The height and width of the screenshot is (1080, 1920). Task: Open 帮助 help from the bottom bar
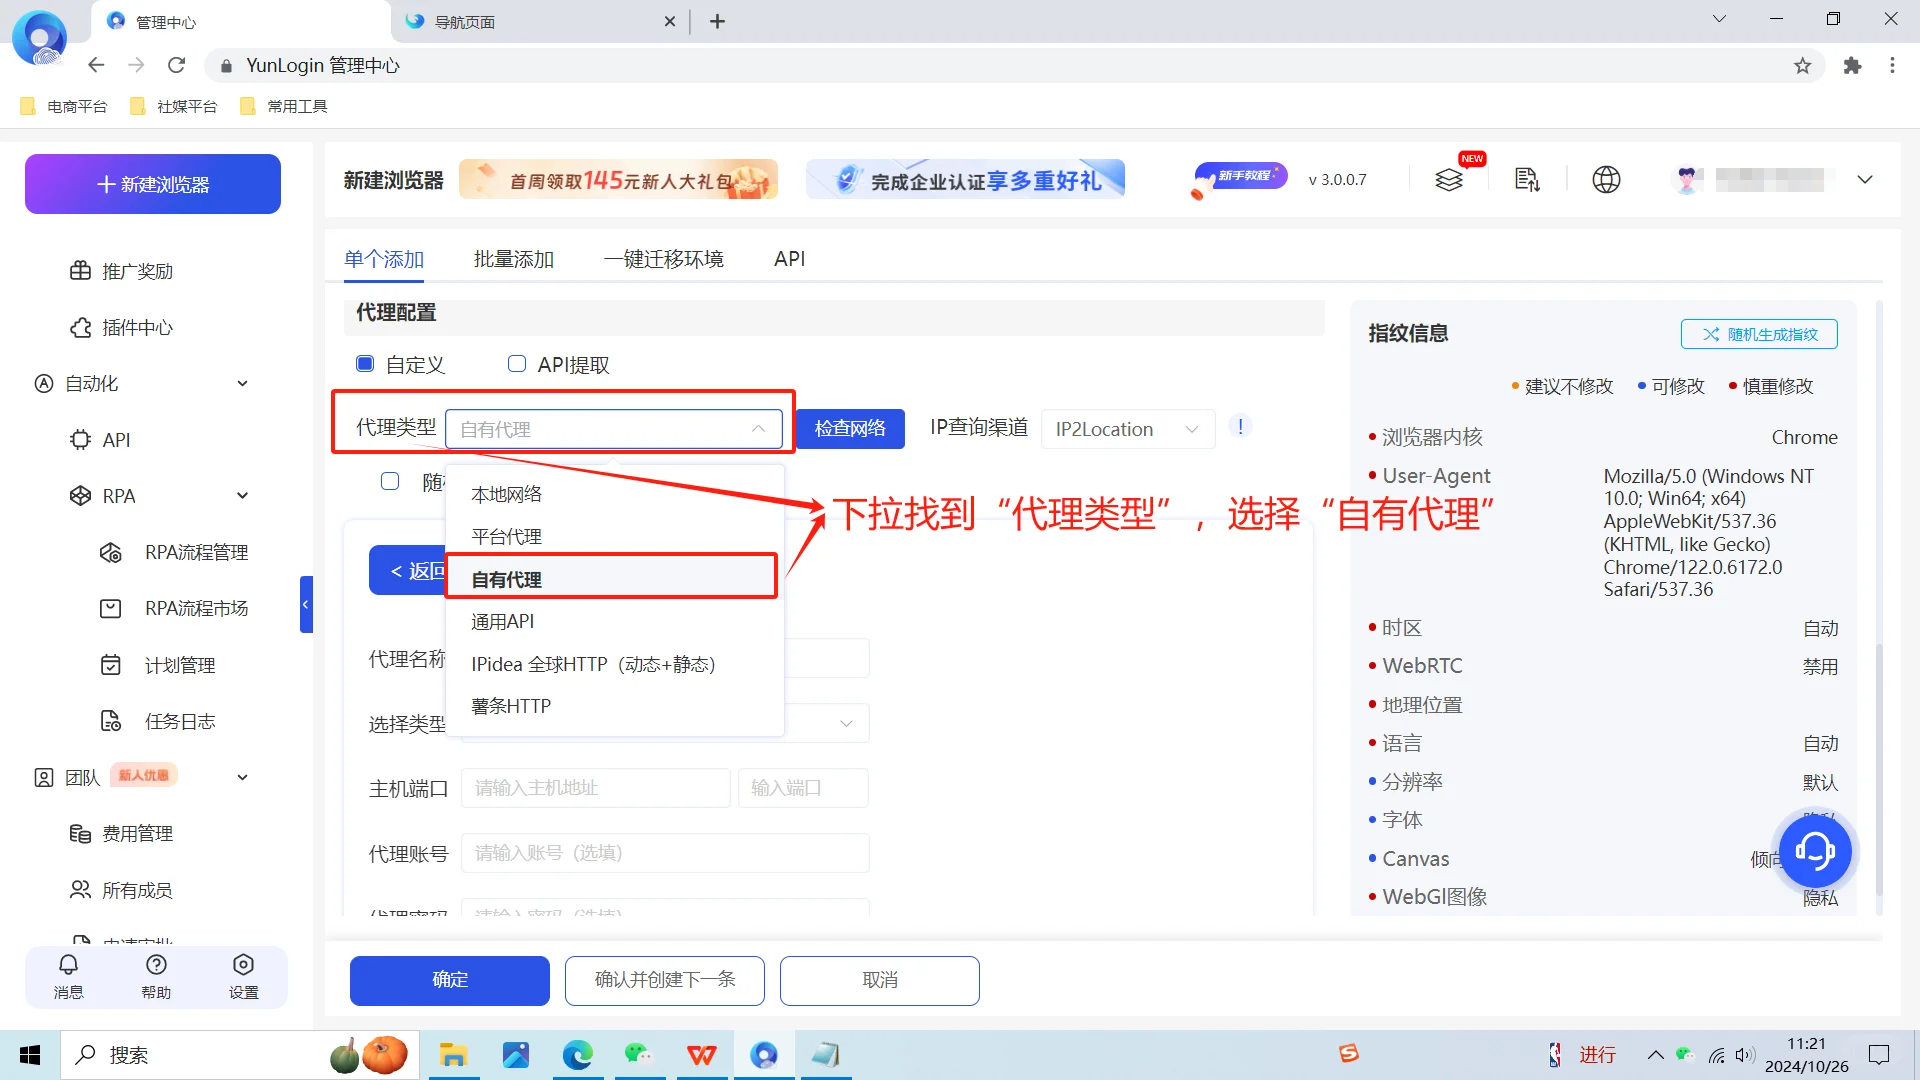156,977
